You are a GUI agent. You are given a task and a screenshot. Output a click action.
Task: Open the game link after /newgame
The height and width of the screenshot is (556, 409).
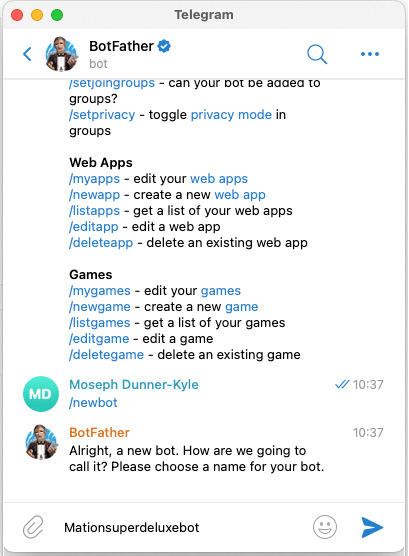point(242,307)
